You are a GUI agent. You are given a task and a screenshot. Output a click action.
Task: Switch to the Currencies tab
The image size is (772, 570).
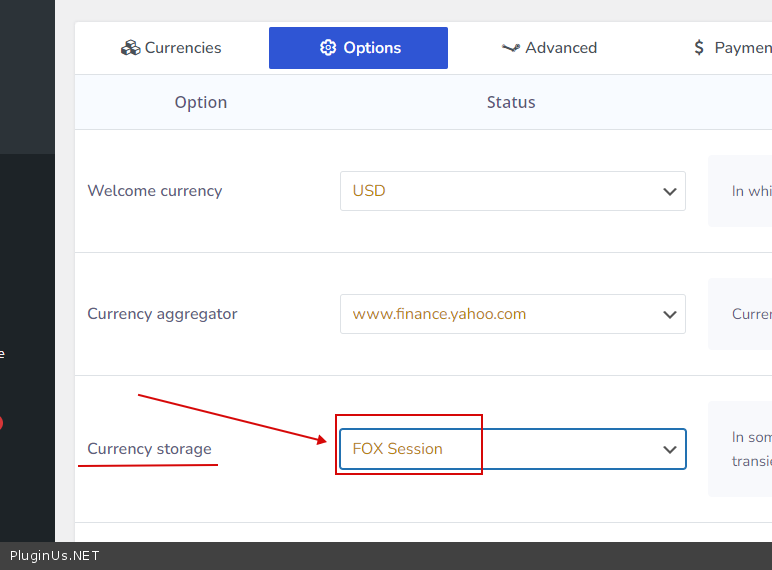coord(171,48)
